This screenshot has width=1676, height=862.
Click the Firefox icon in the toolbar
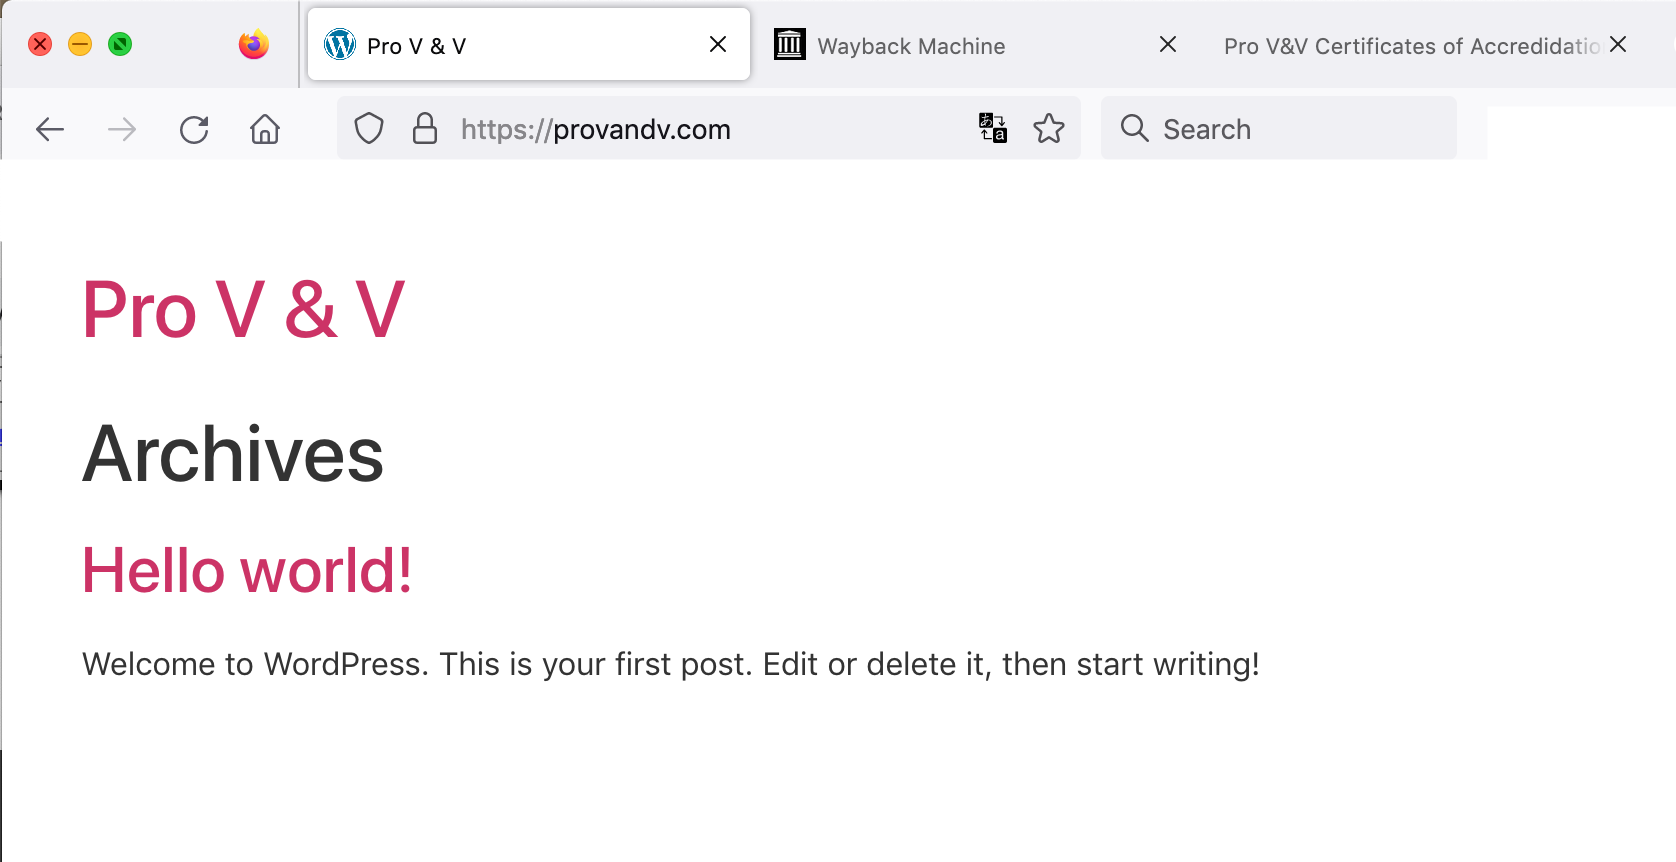pyautogui.click(x=253, y=44)
